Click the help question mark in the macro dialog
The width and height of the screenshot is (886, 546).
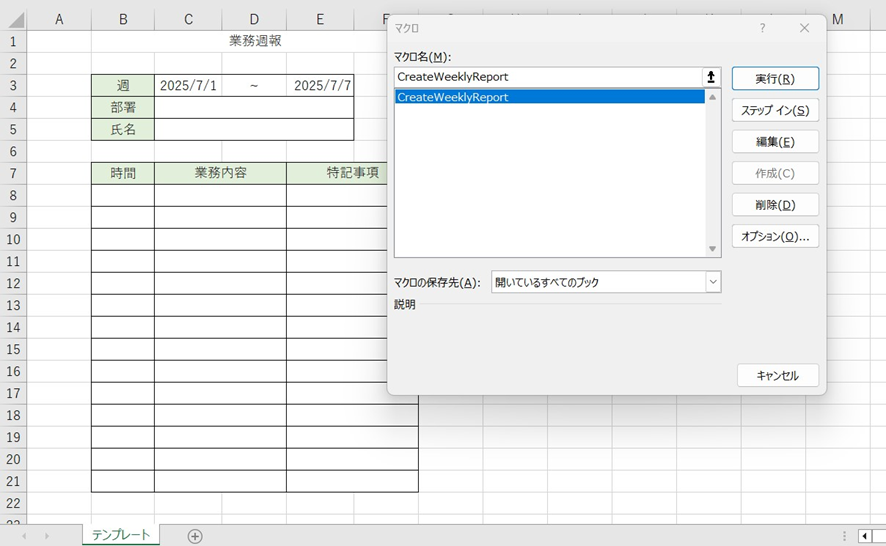[x=762, y=28]
